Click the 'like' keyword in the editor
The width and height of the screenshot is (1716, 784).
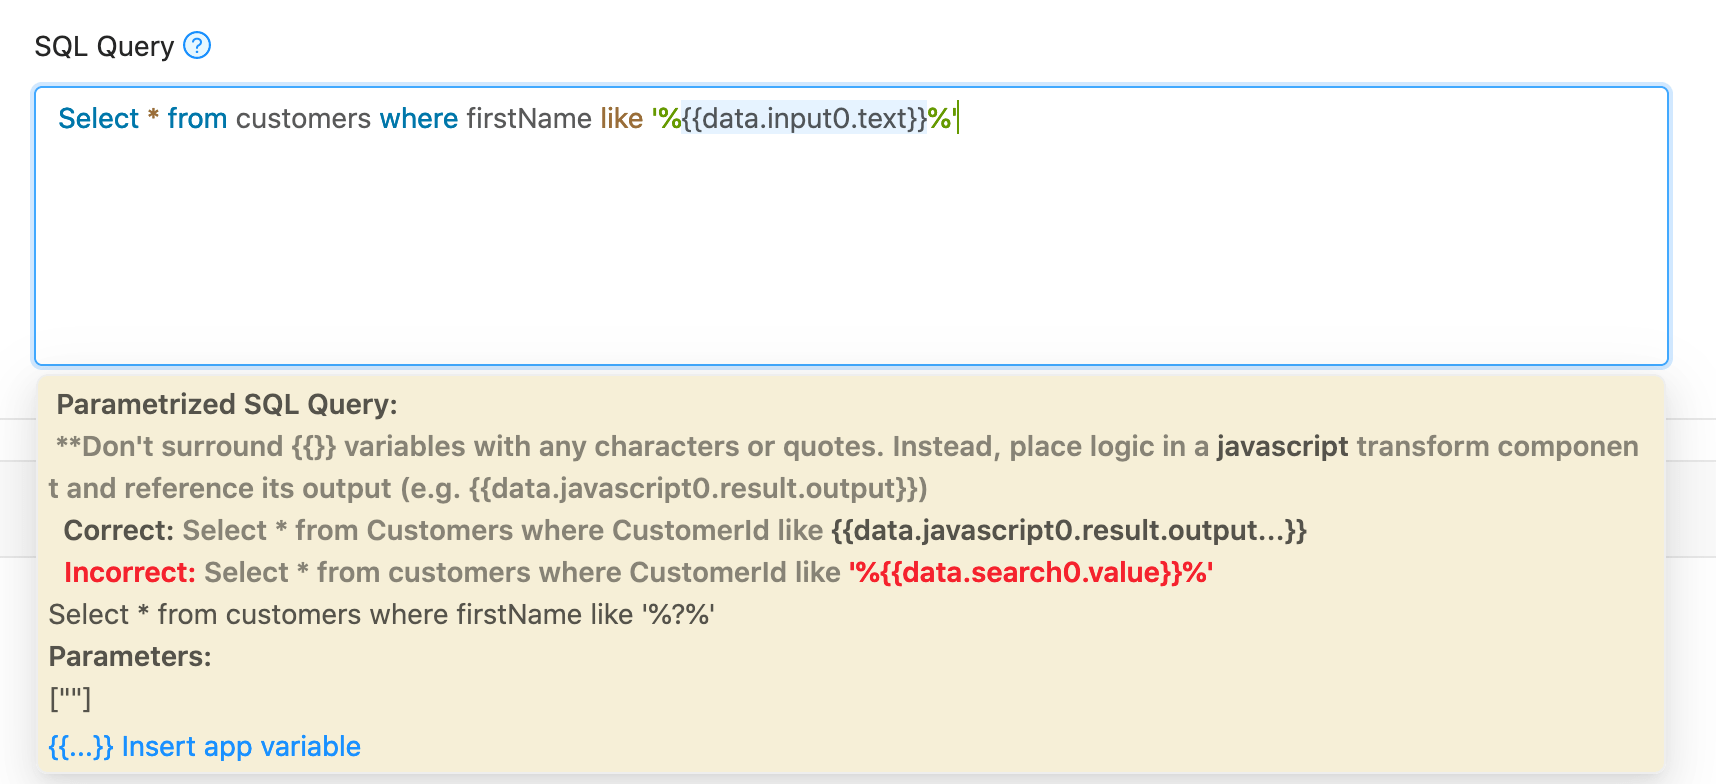click(x=621, y=118)
